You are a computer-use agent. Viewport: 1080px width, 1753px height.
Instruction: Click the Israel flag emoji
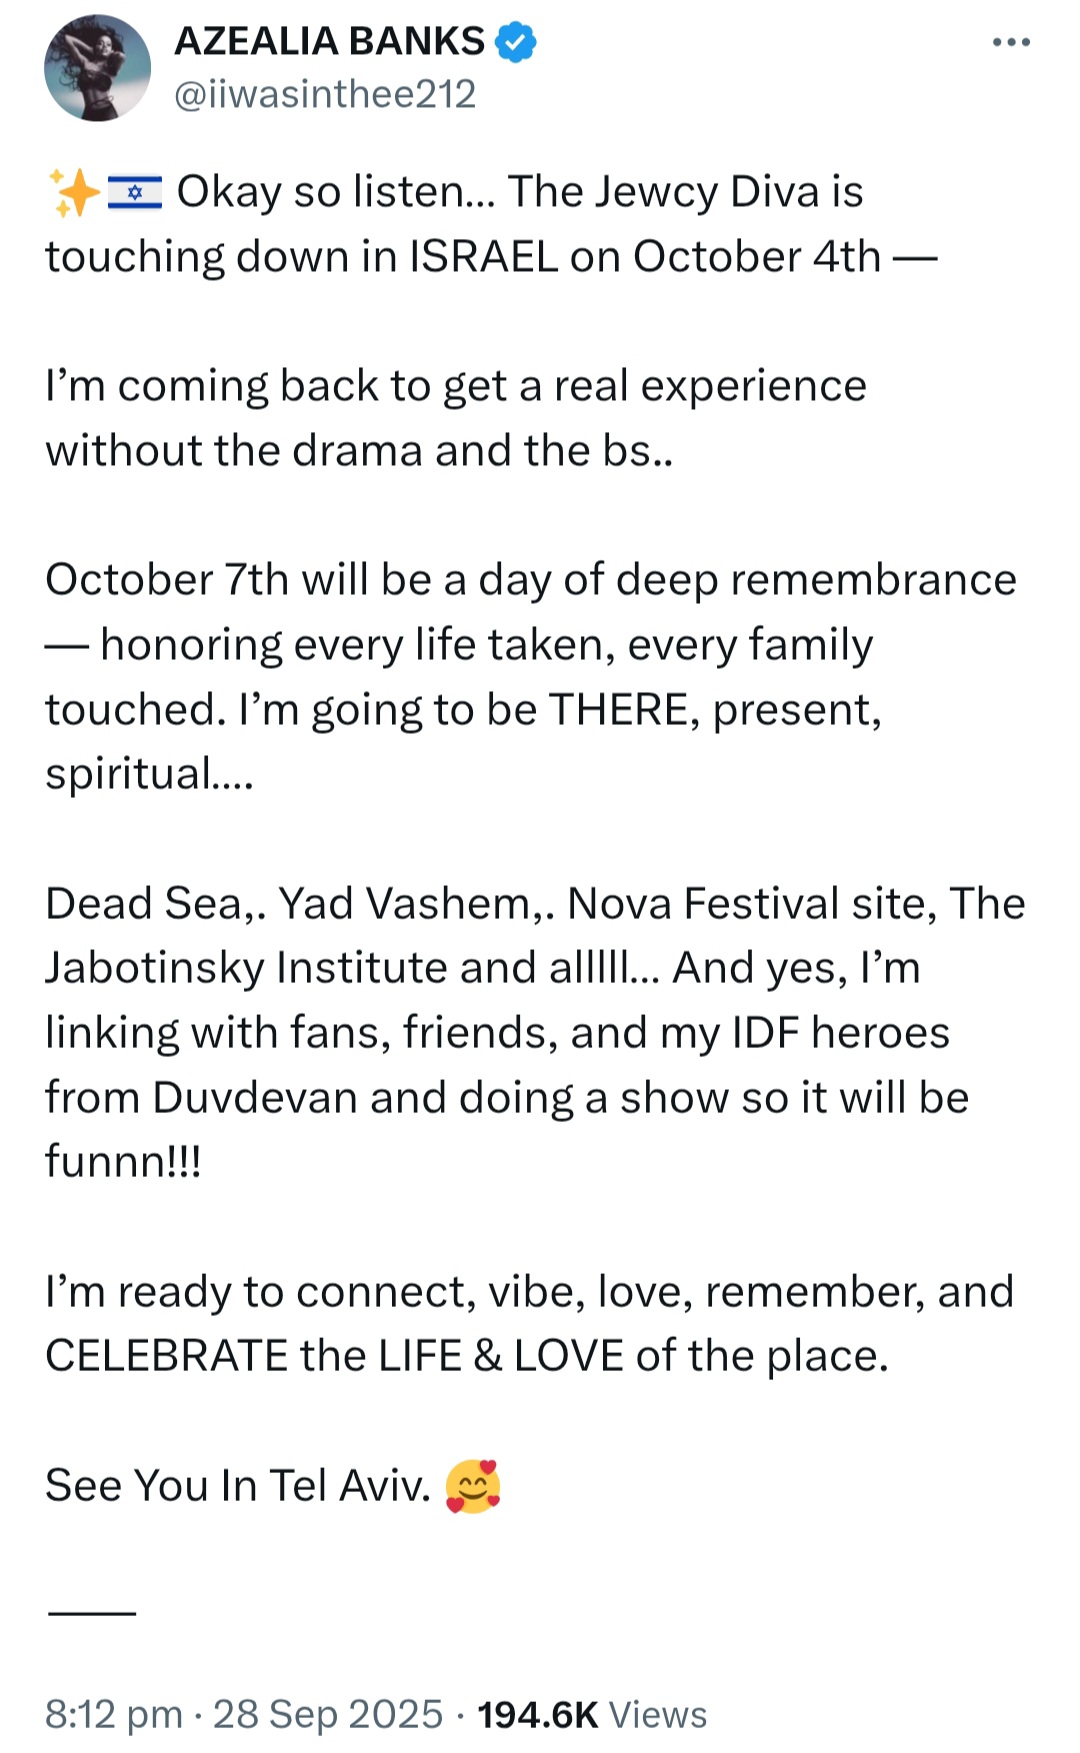click(134, 192)
